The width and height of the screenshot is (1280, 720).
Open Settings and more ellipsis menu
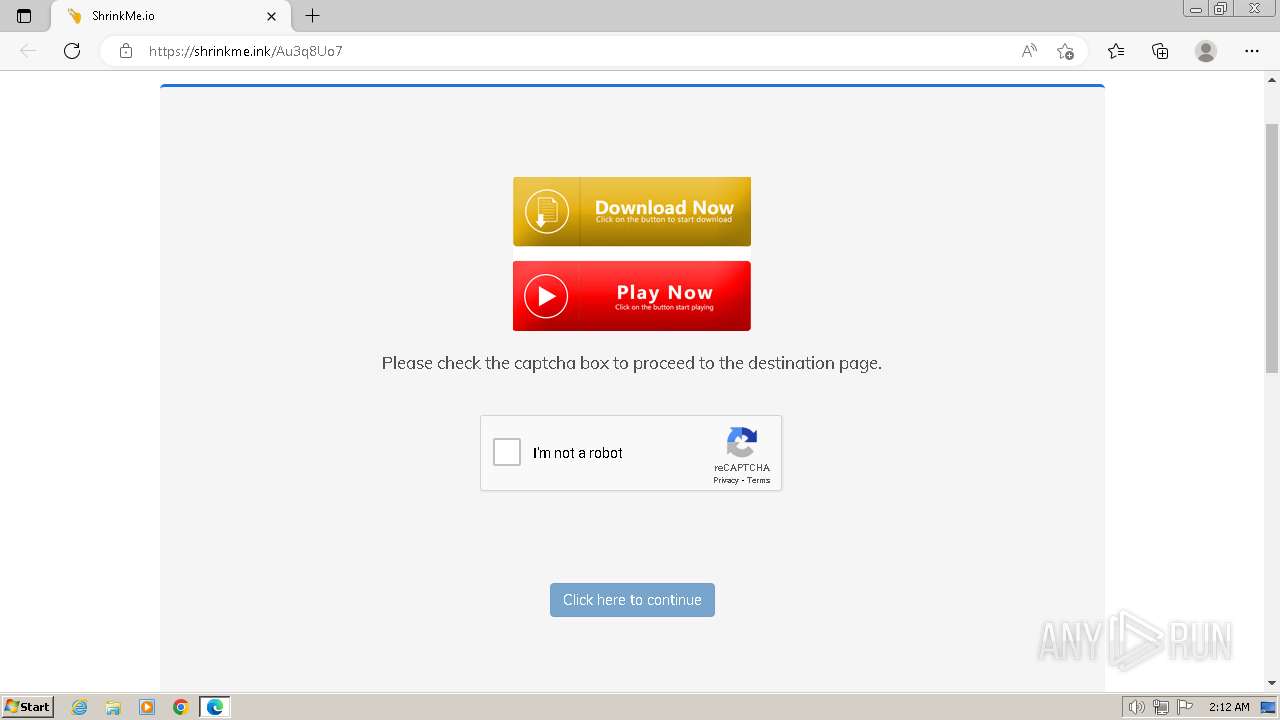1252,51
